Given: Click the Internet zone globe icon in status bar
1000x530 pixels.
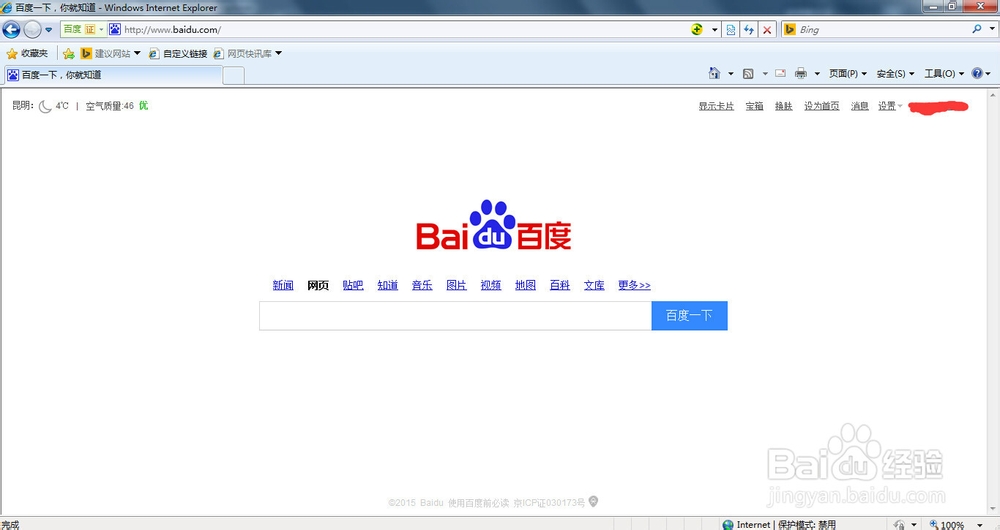Looking at the screenshot, I should coord(728,525).
